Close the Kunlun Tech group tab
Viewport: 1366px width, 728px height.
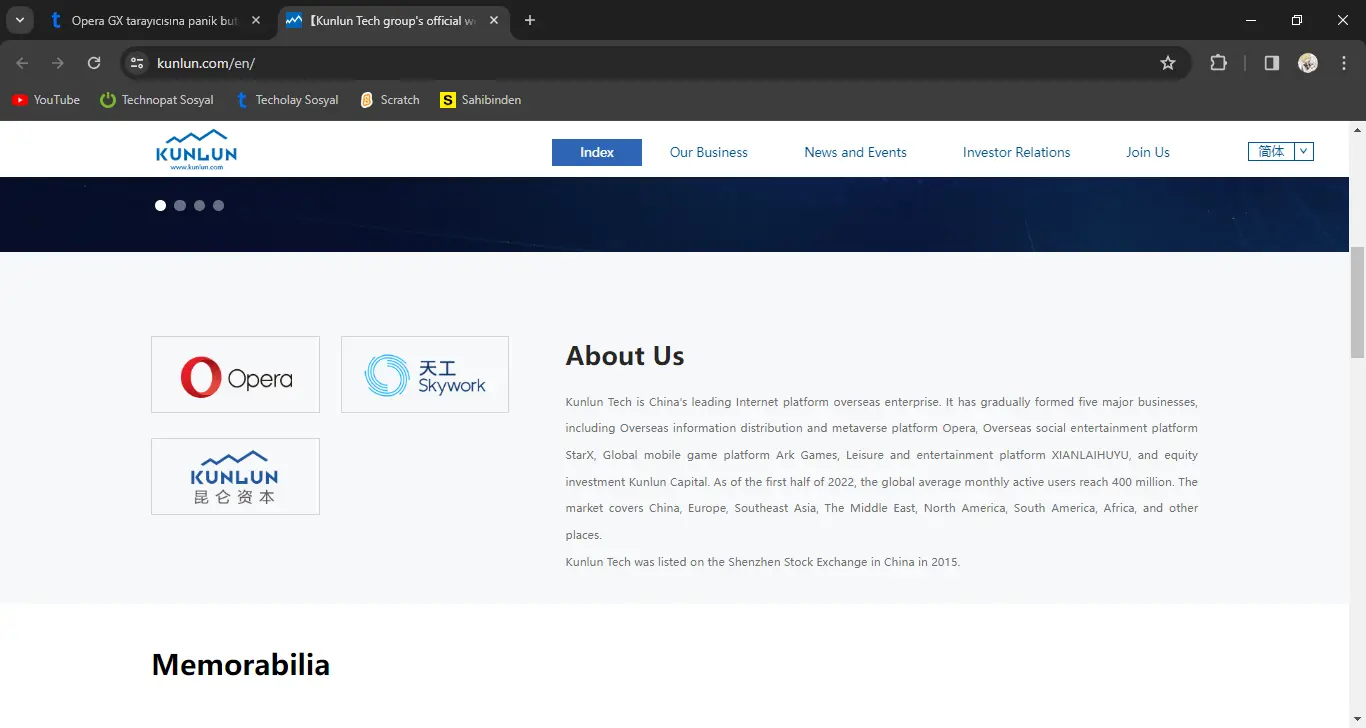tap(494, 20)
